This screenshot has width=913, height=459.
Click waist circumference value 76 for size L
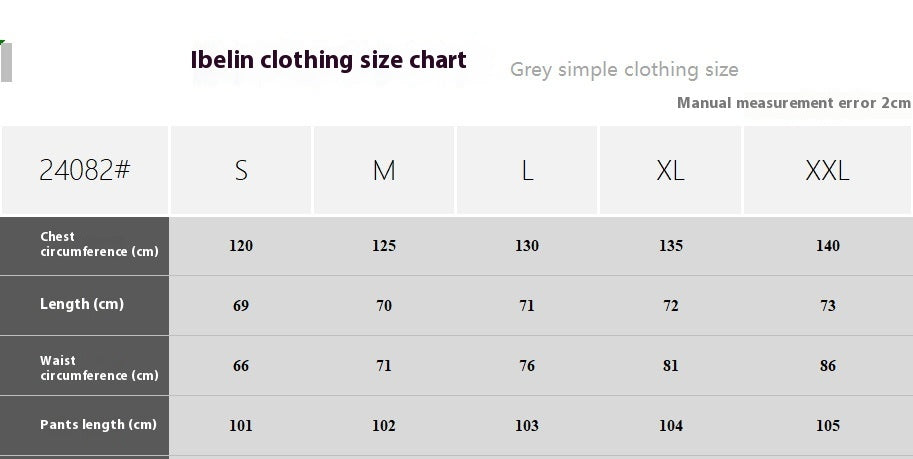pos(527,366)
